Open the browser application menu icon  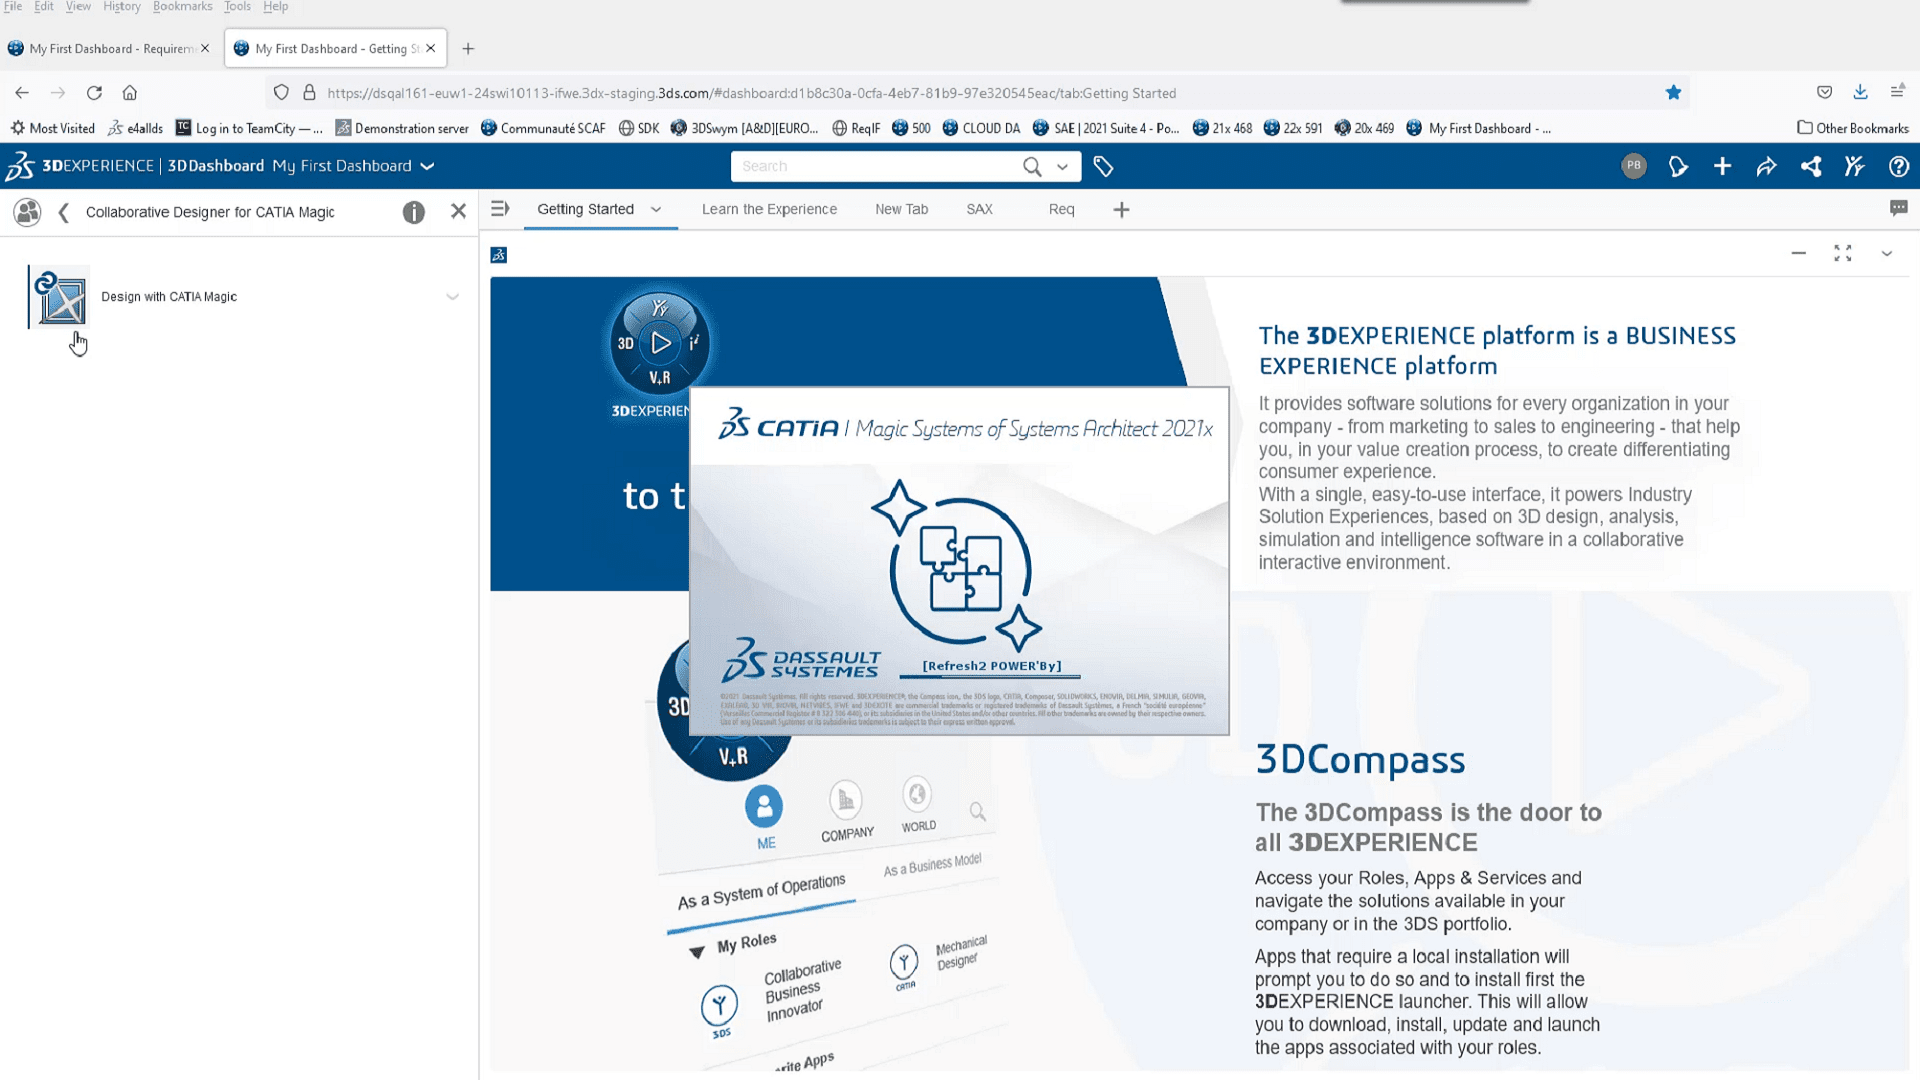(1897, 92)
